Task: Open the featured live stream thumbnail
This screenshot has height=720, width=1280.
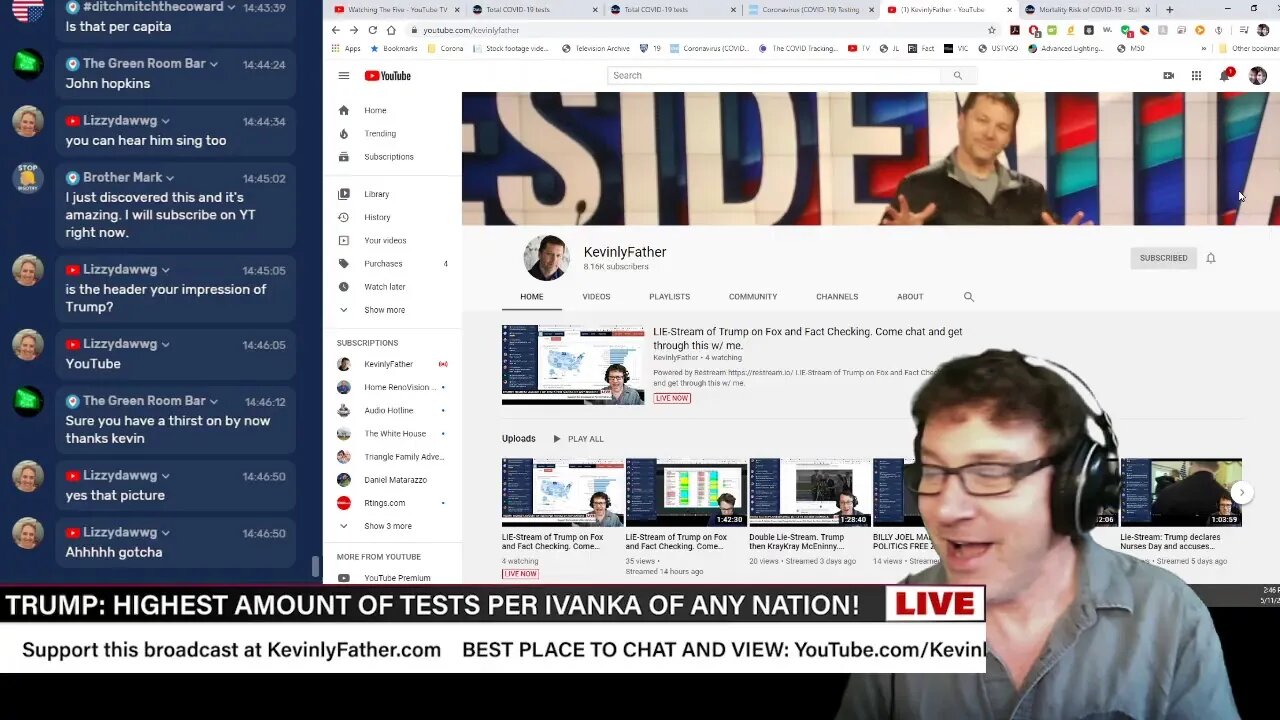Action: point(573,364)
